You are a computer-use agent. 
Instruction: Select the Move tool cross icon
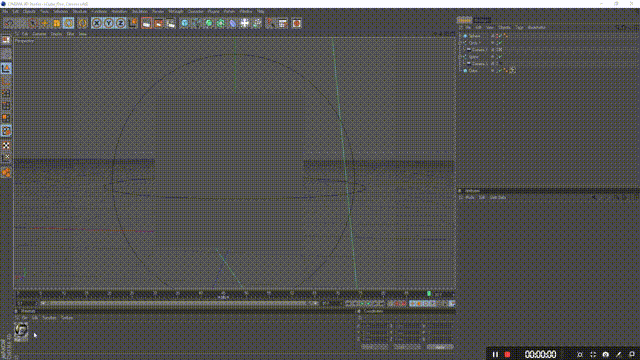44,23
